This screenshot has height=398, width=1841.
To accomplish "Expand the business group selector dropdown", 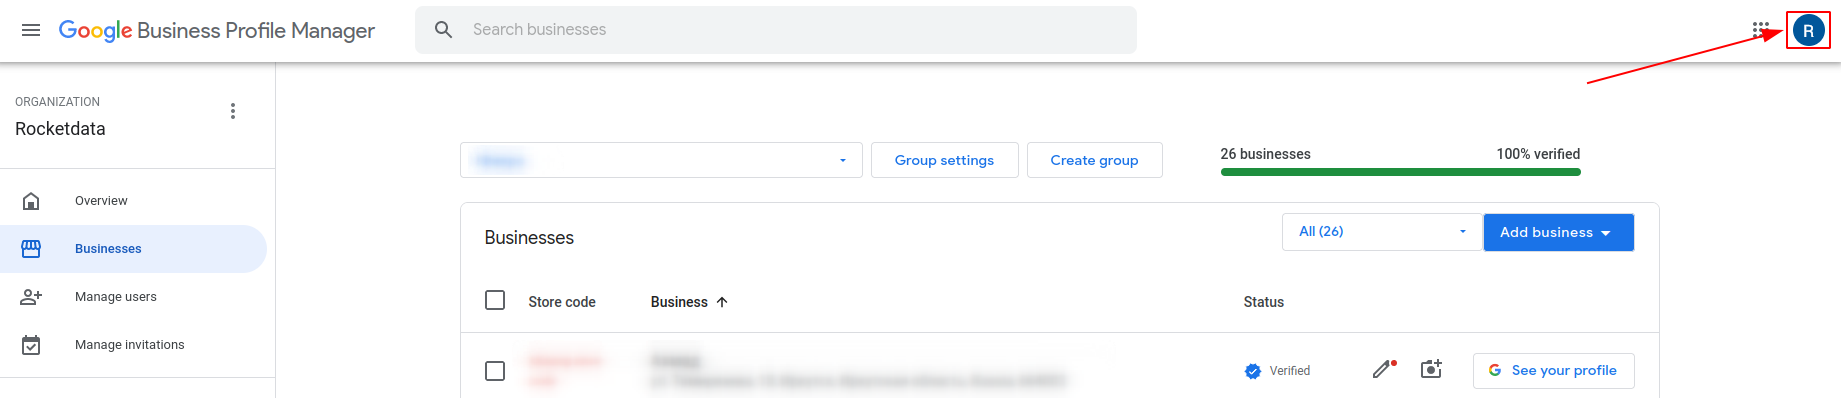I will point(661,160).
